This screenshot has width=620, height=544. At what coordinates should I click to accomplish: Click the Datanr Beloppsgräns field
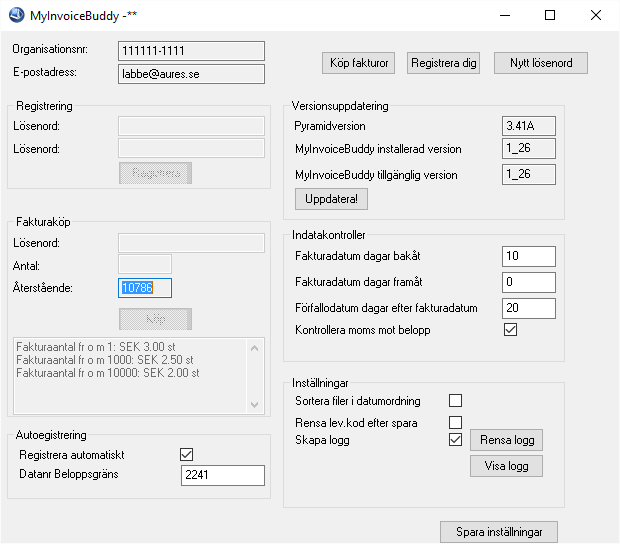coord(223,475)
